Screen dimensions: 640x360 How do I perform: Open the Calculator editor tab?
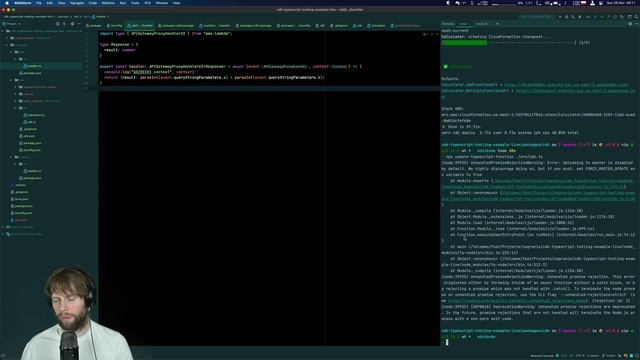(376, 25)
